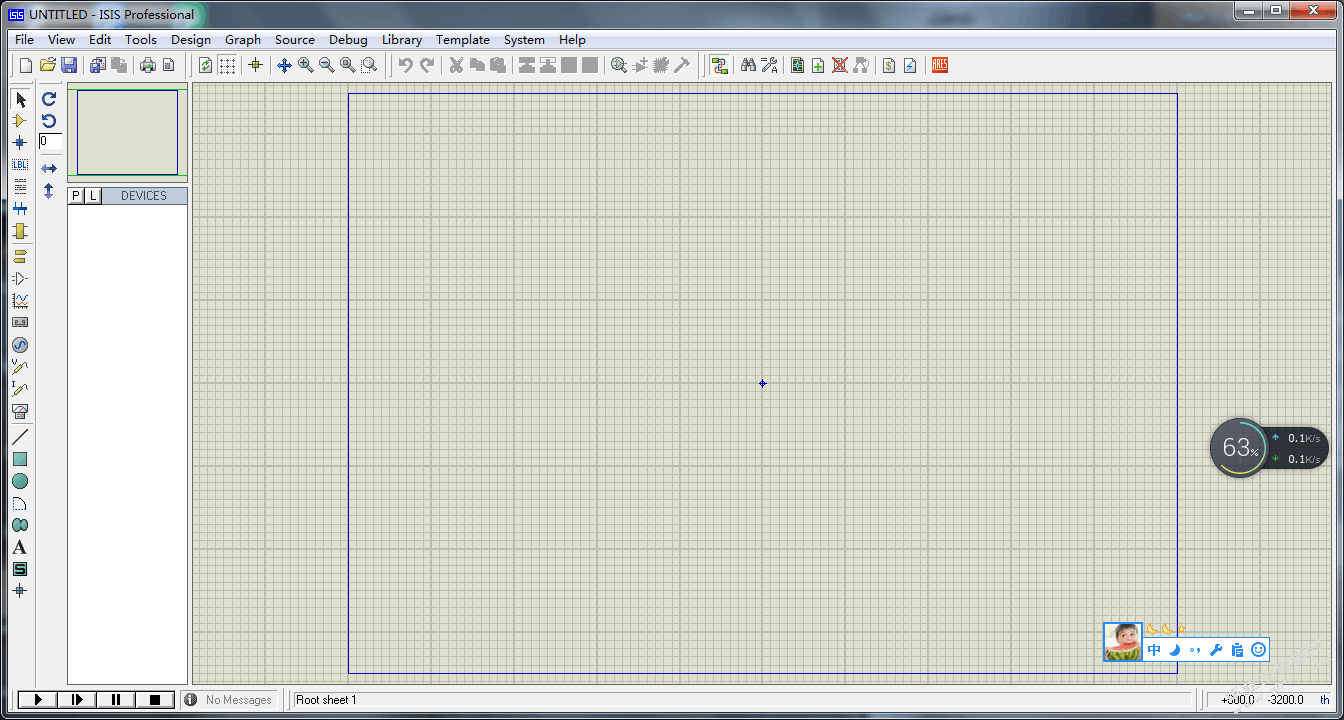Image resolution: width=1344 pixels, height=720 pixels.
Task: Select Component Mode tool
Action: pyautogui.click(x=20, y=120)
